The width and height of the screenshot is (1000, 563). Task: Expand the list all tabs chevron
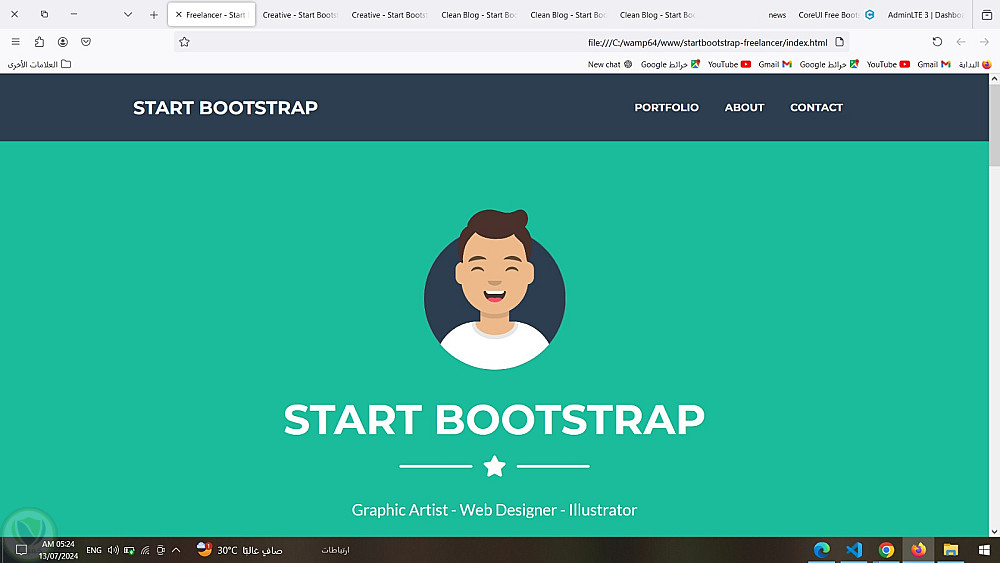pos(128,15)
